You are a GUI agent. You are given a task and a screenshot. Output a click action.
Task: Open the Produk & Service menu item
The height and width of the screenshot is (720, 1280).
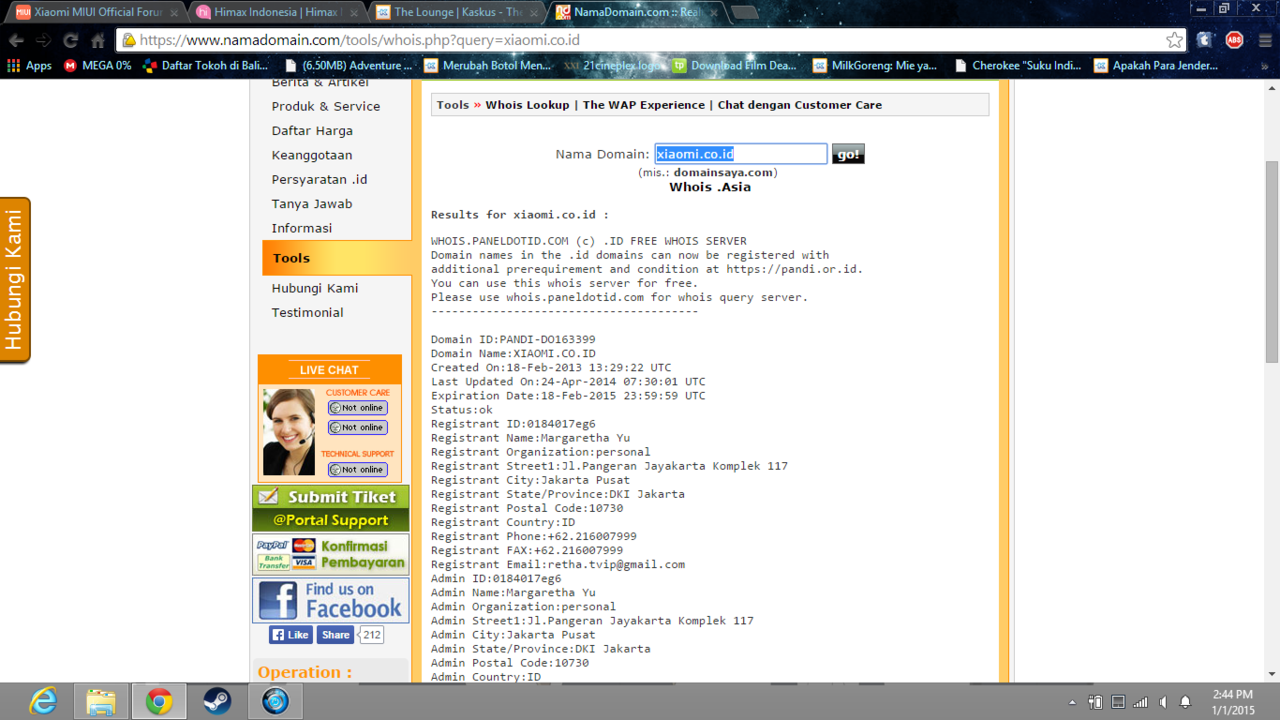(x=326, y=106)
